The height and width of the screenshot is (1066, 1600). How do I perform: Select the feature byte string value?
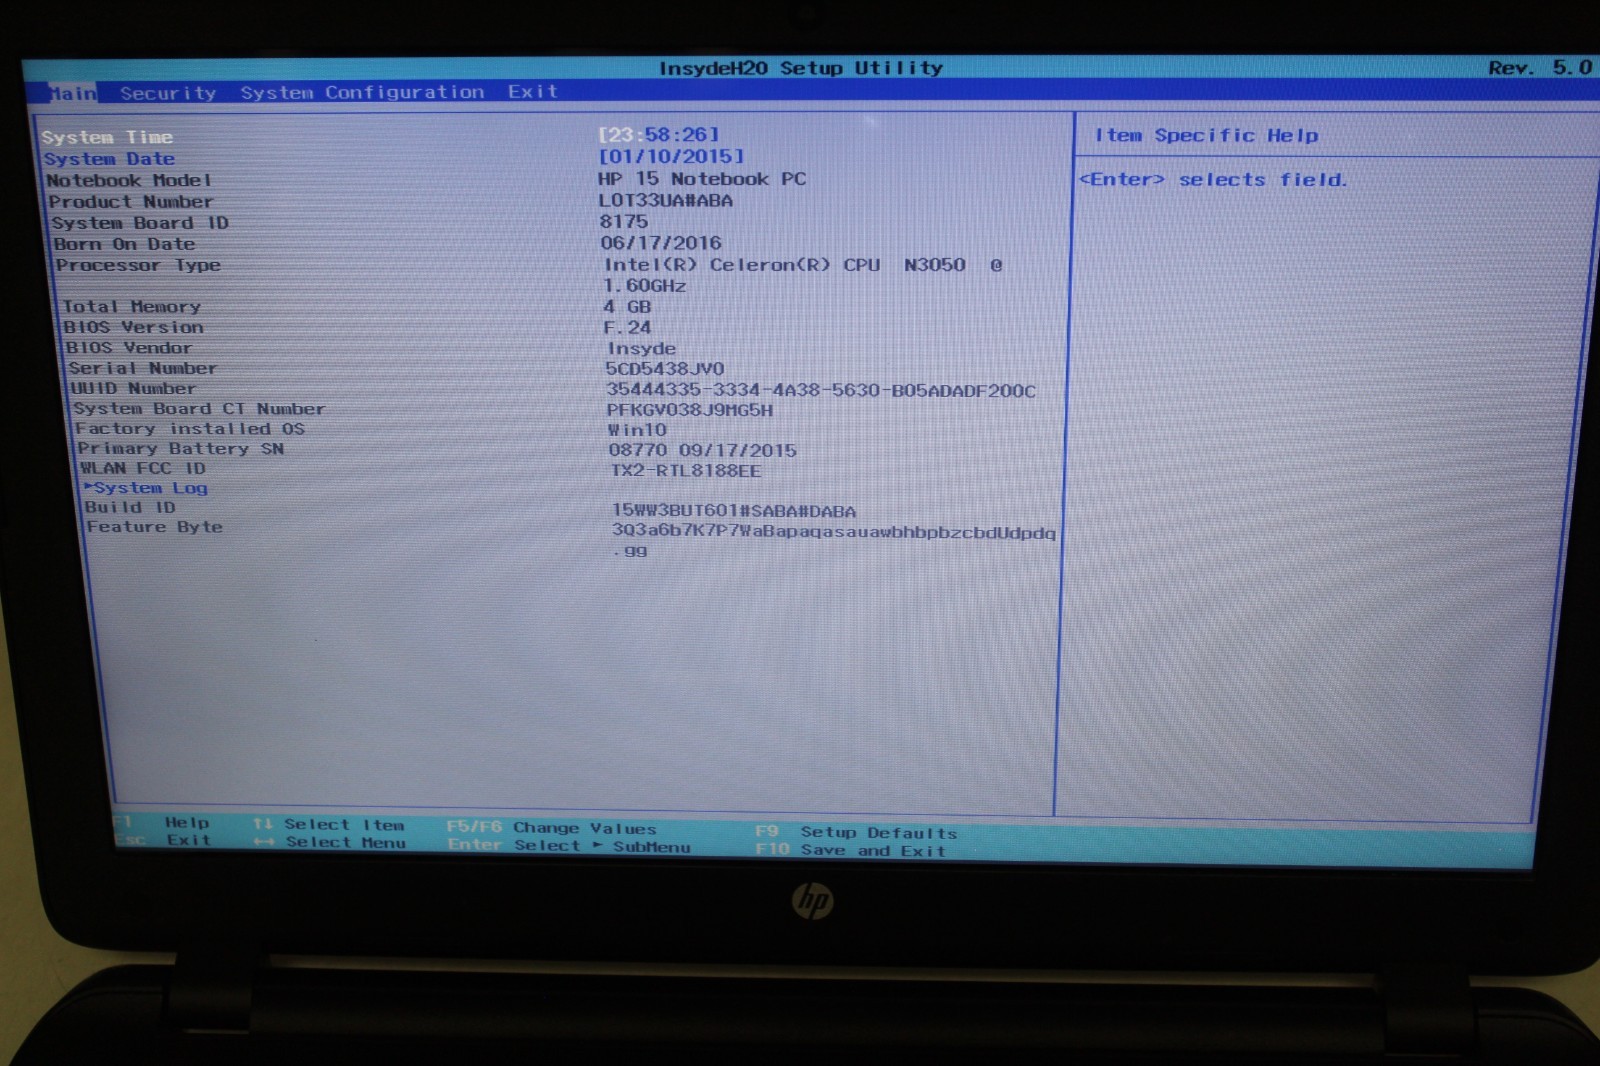834,541
